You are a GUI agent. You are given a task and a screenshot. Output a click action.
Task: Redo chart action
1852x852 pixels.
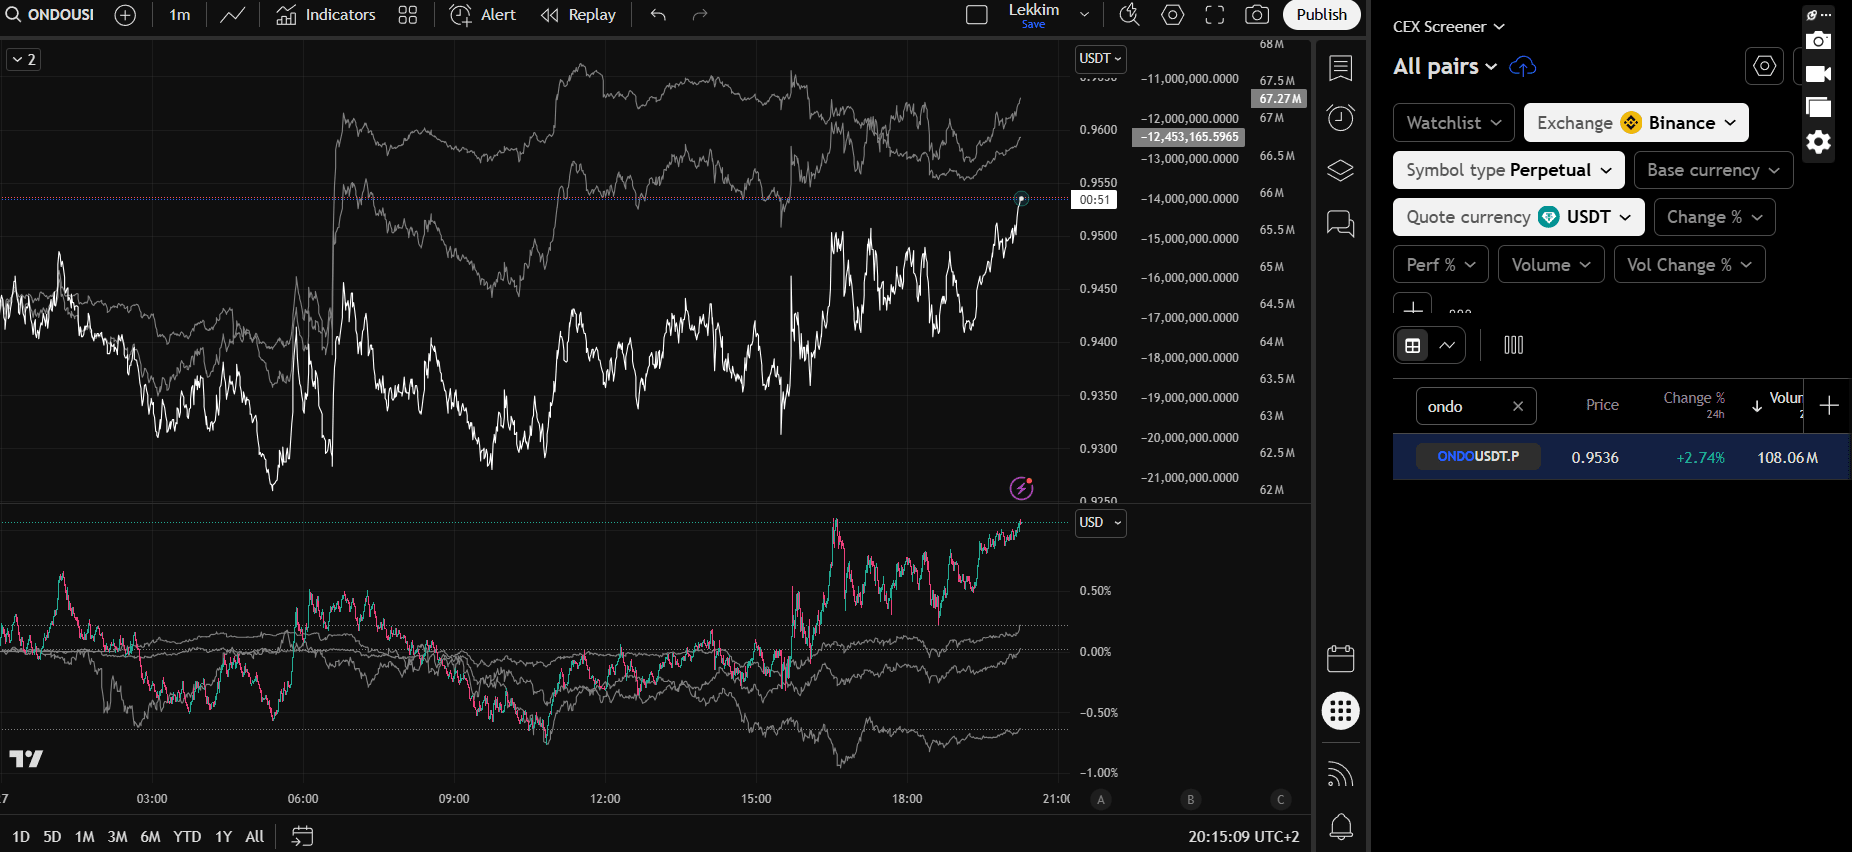(x=700, y=15)
